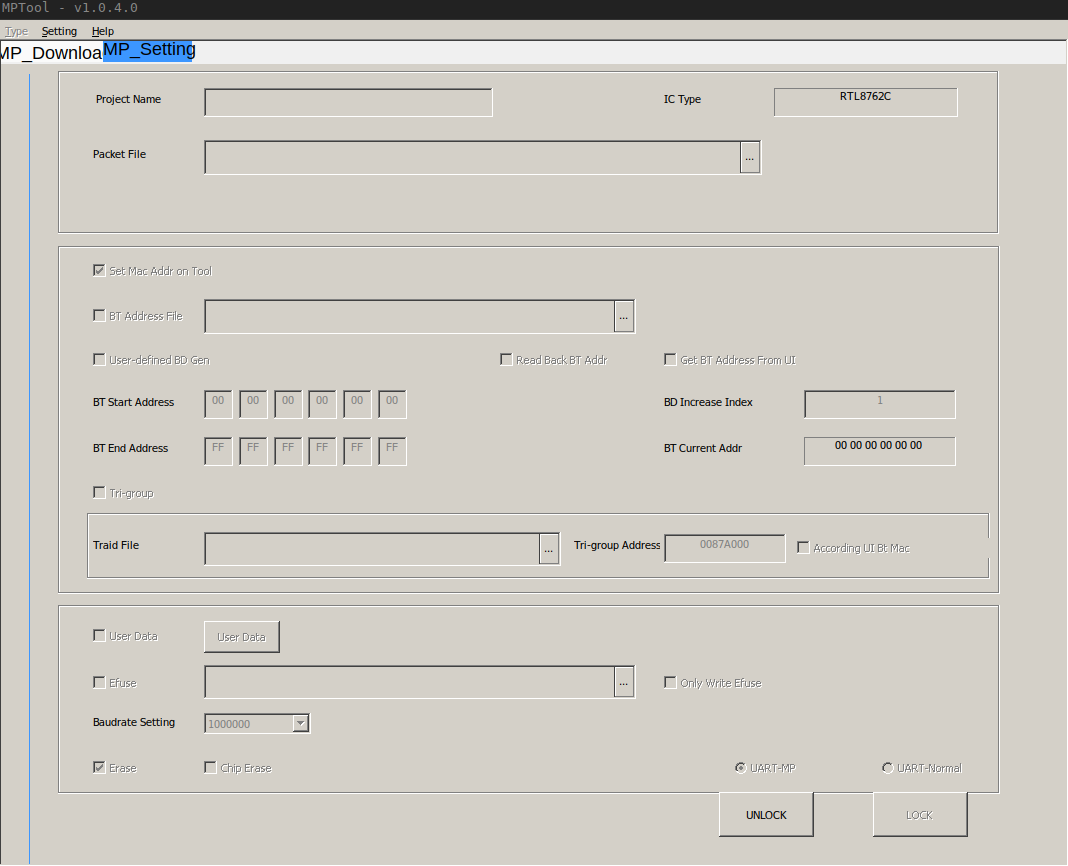Click the BT Current Addr field
The image size is (1068, 866).
pos(879,451)
